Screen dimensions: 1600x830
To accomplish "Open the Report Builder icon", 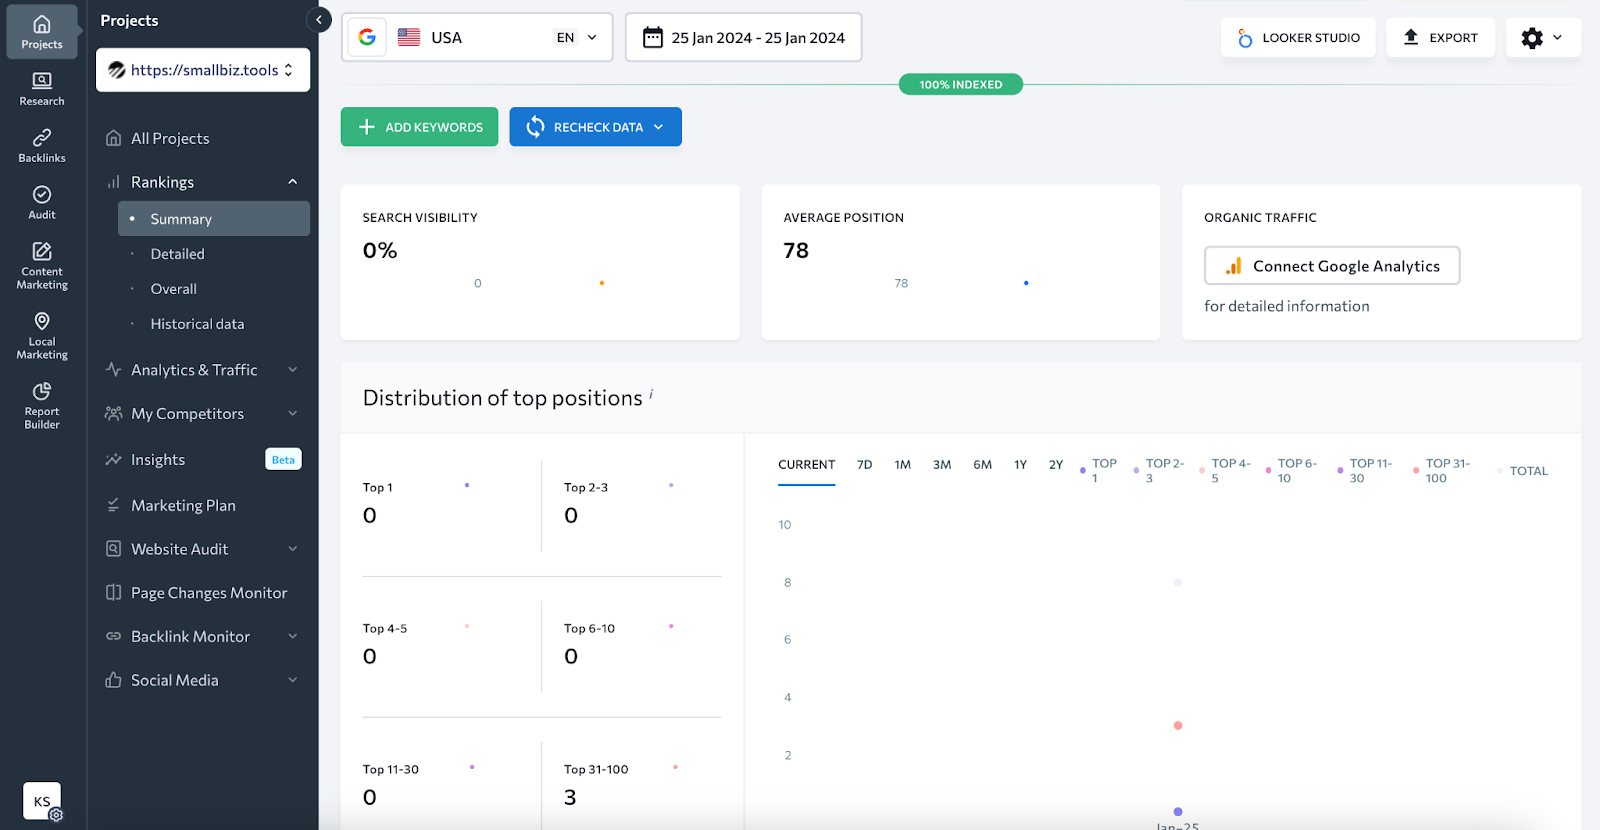I will coord(41,405).
